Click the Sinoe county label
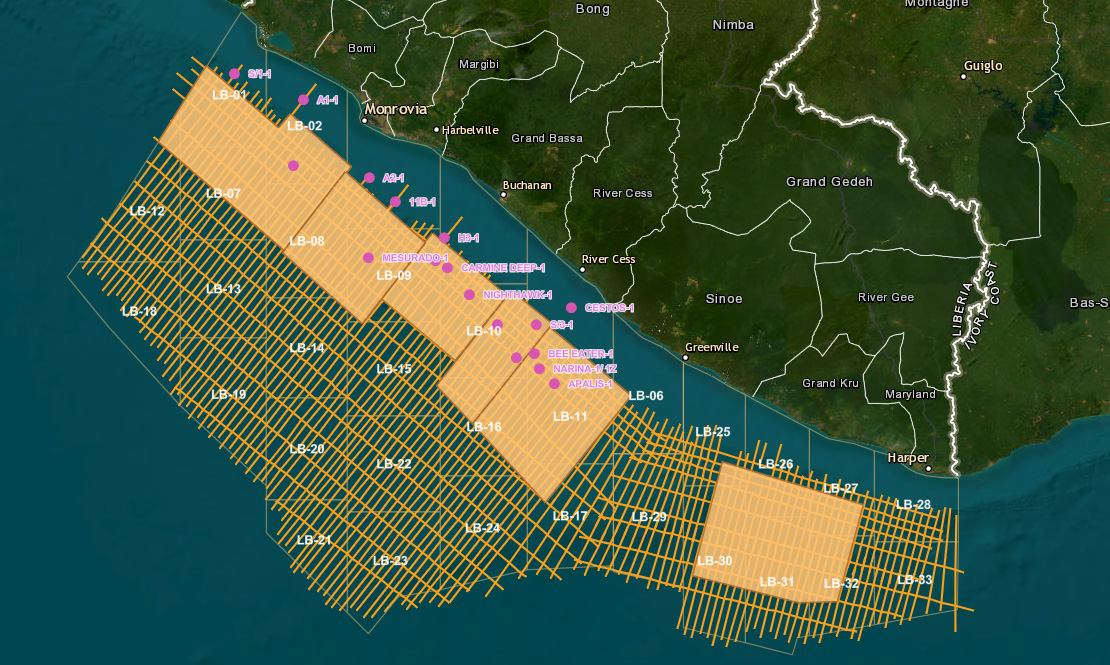 [x=723, y=299]
